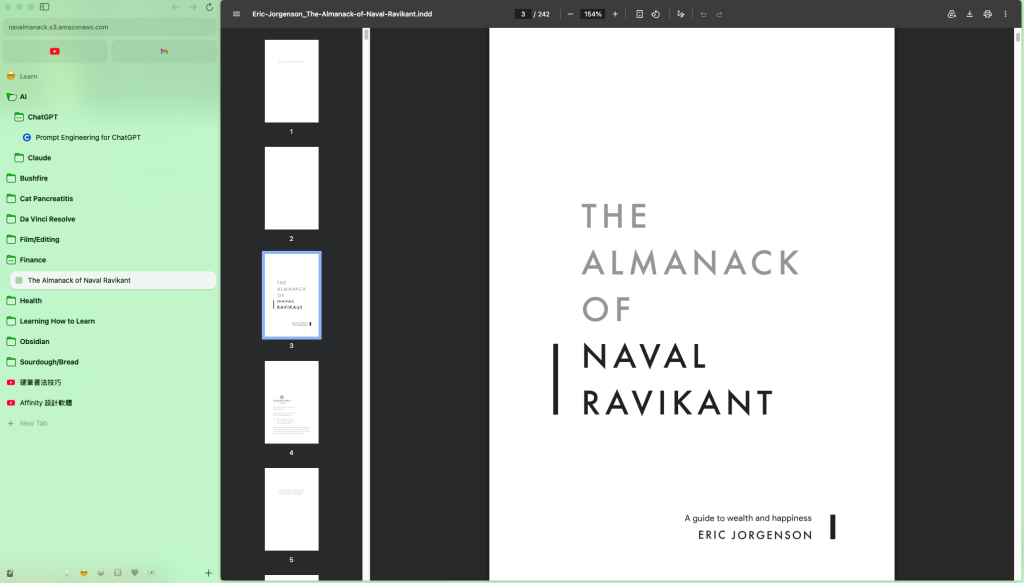Image resolution: width=1024 pixels, height=583 pixels.
Task: Switch to the nerd-face emoji space
Action: tap(84, 573)
